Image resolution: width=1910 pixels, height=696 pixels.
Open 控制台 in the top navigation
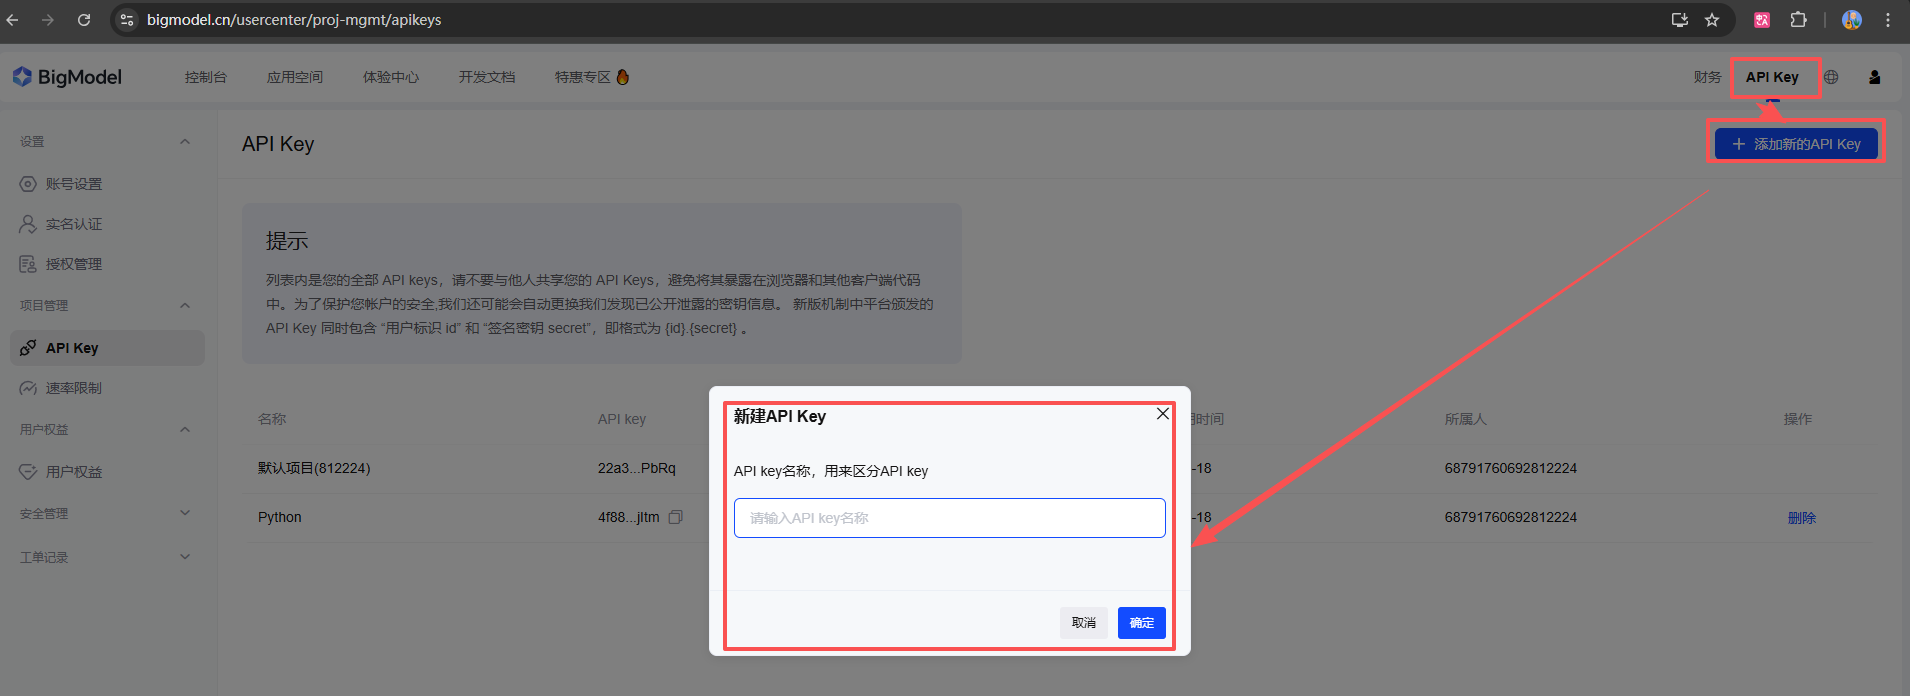point(206,77)
